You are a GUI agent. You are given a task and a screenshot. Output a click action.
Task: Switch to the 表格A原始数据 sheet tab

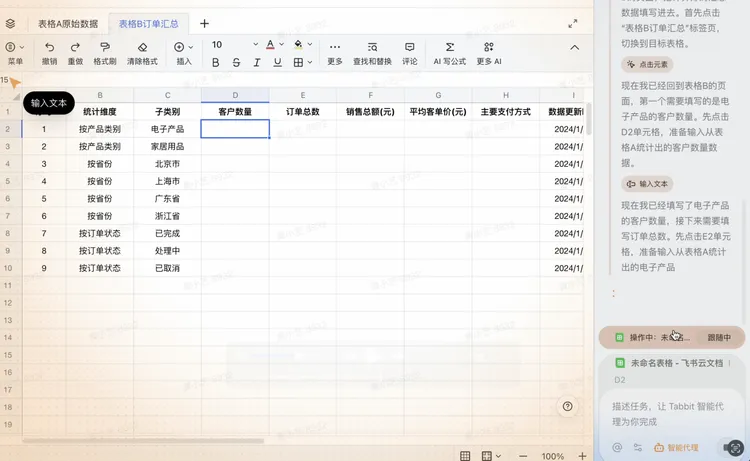(x=68, y=23)
